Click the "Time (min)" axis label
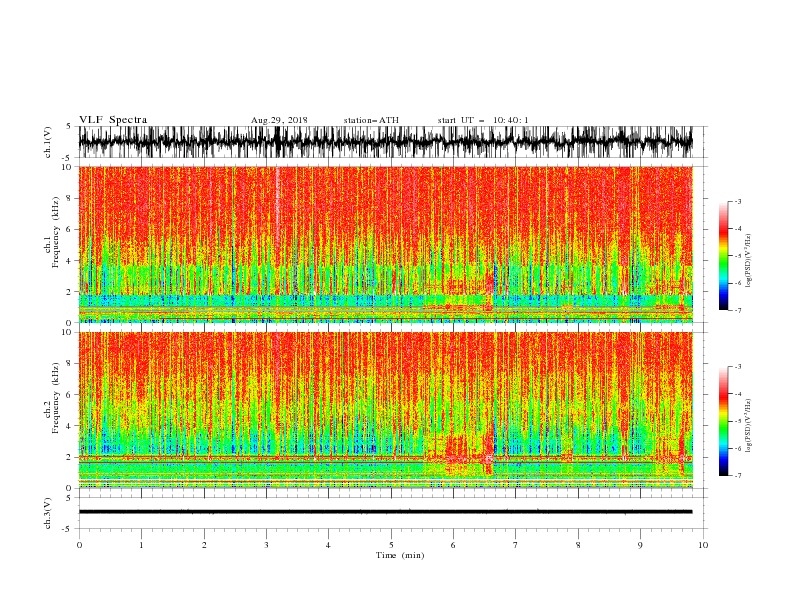Image resolution: width=792 pixels, height=612 pixels. (400, 555)
